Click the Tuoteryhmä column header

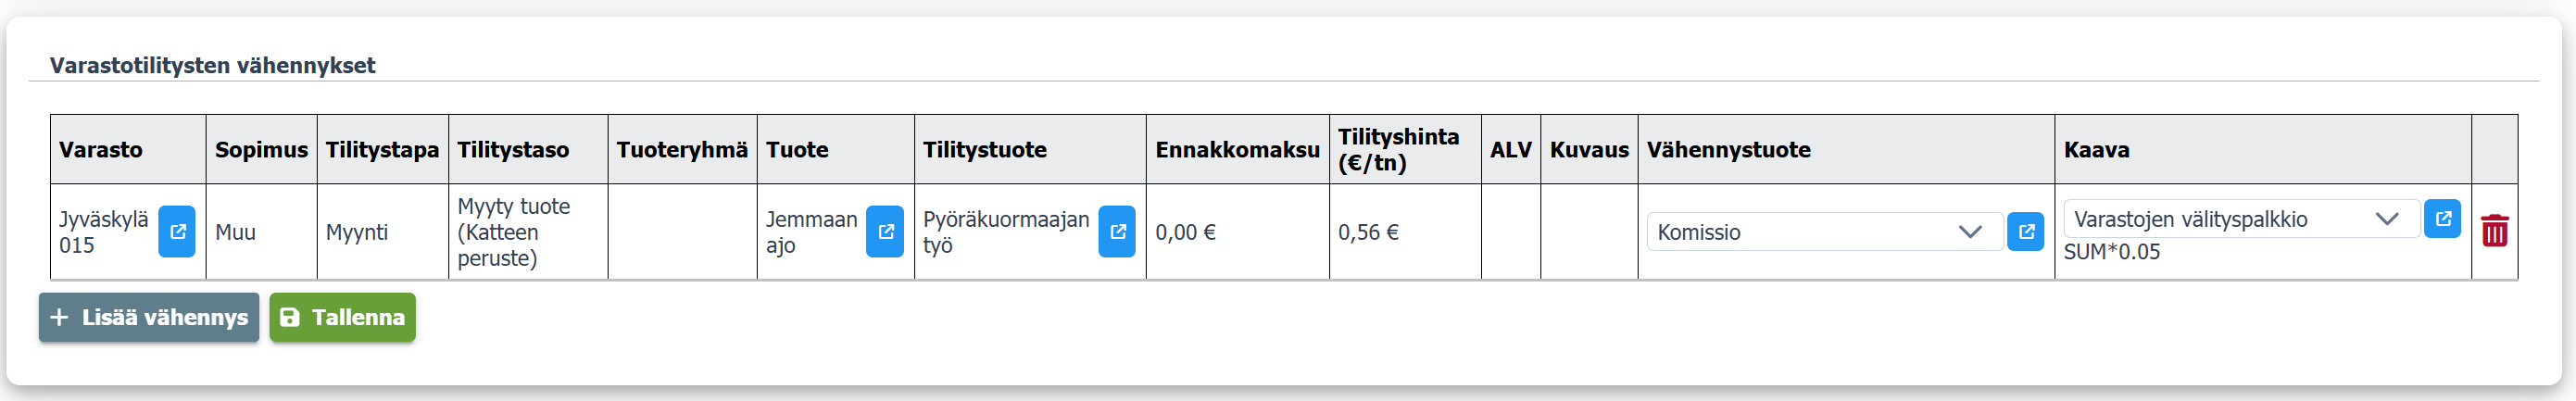pos(682,150)
